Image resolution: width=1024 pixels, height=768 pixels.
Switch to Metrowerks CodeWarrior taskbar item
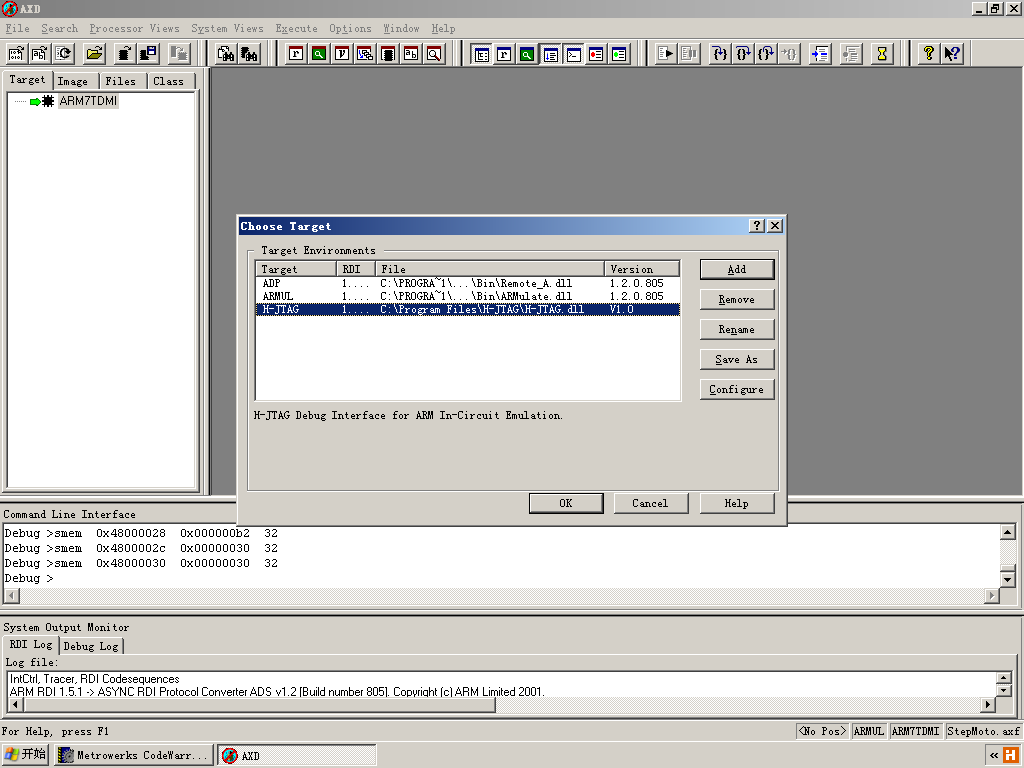134,756
